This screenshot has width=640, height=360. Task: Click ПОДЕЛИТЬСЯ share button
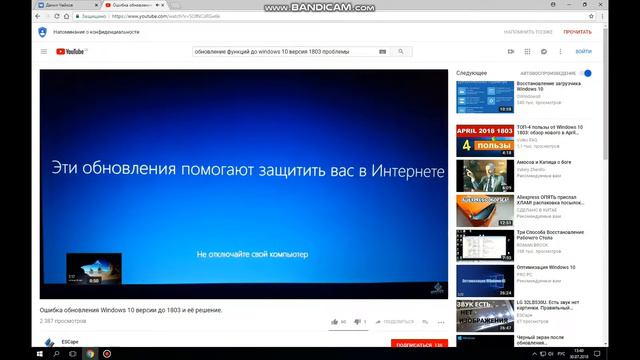[x=394, y=322]
